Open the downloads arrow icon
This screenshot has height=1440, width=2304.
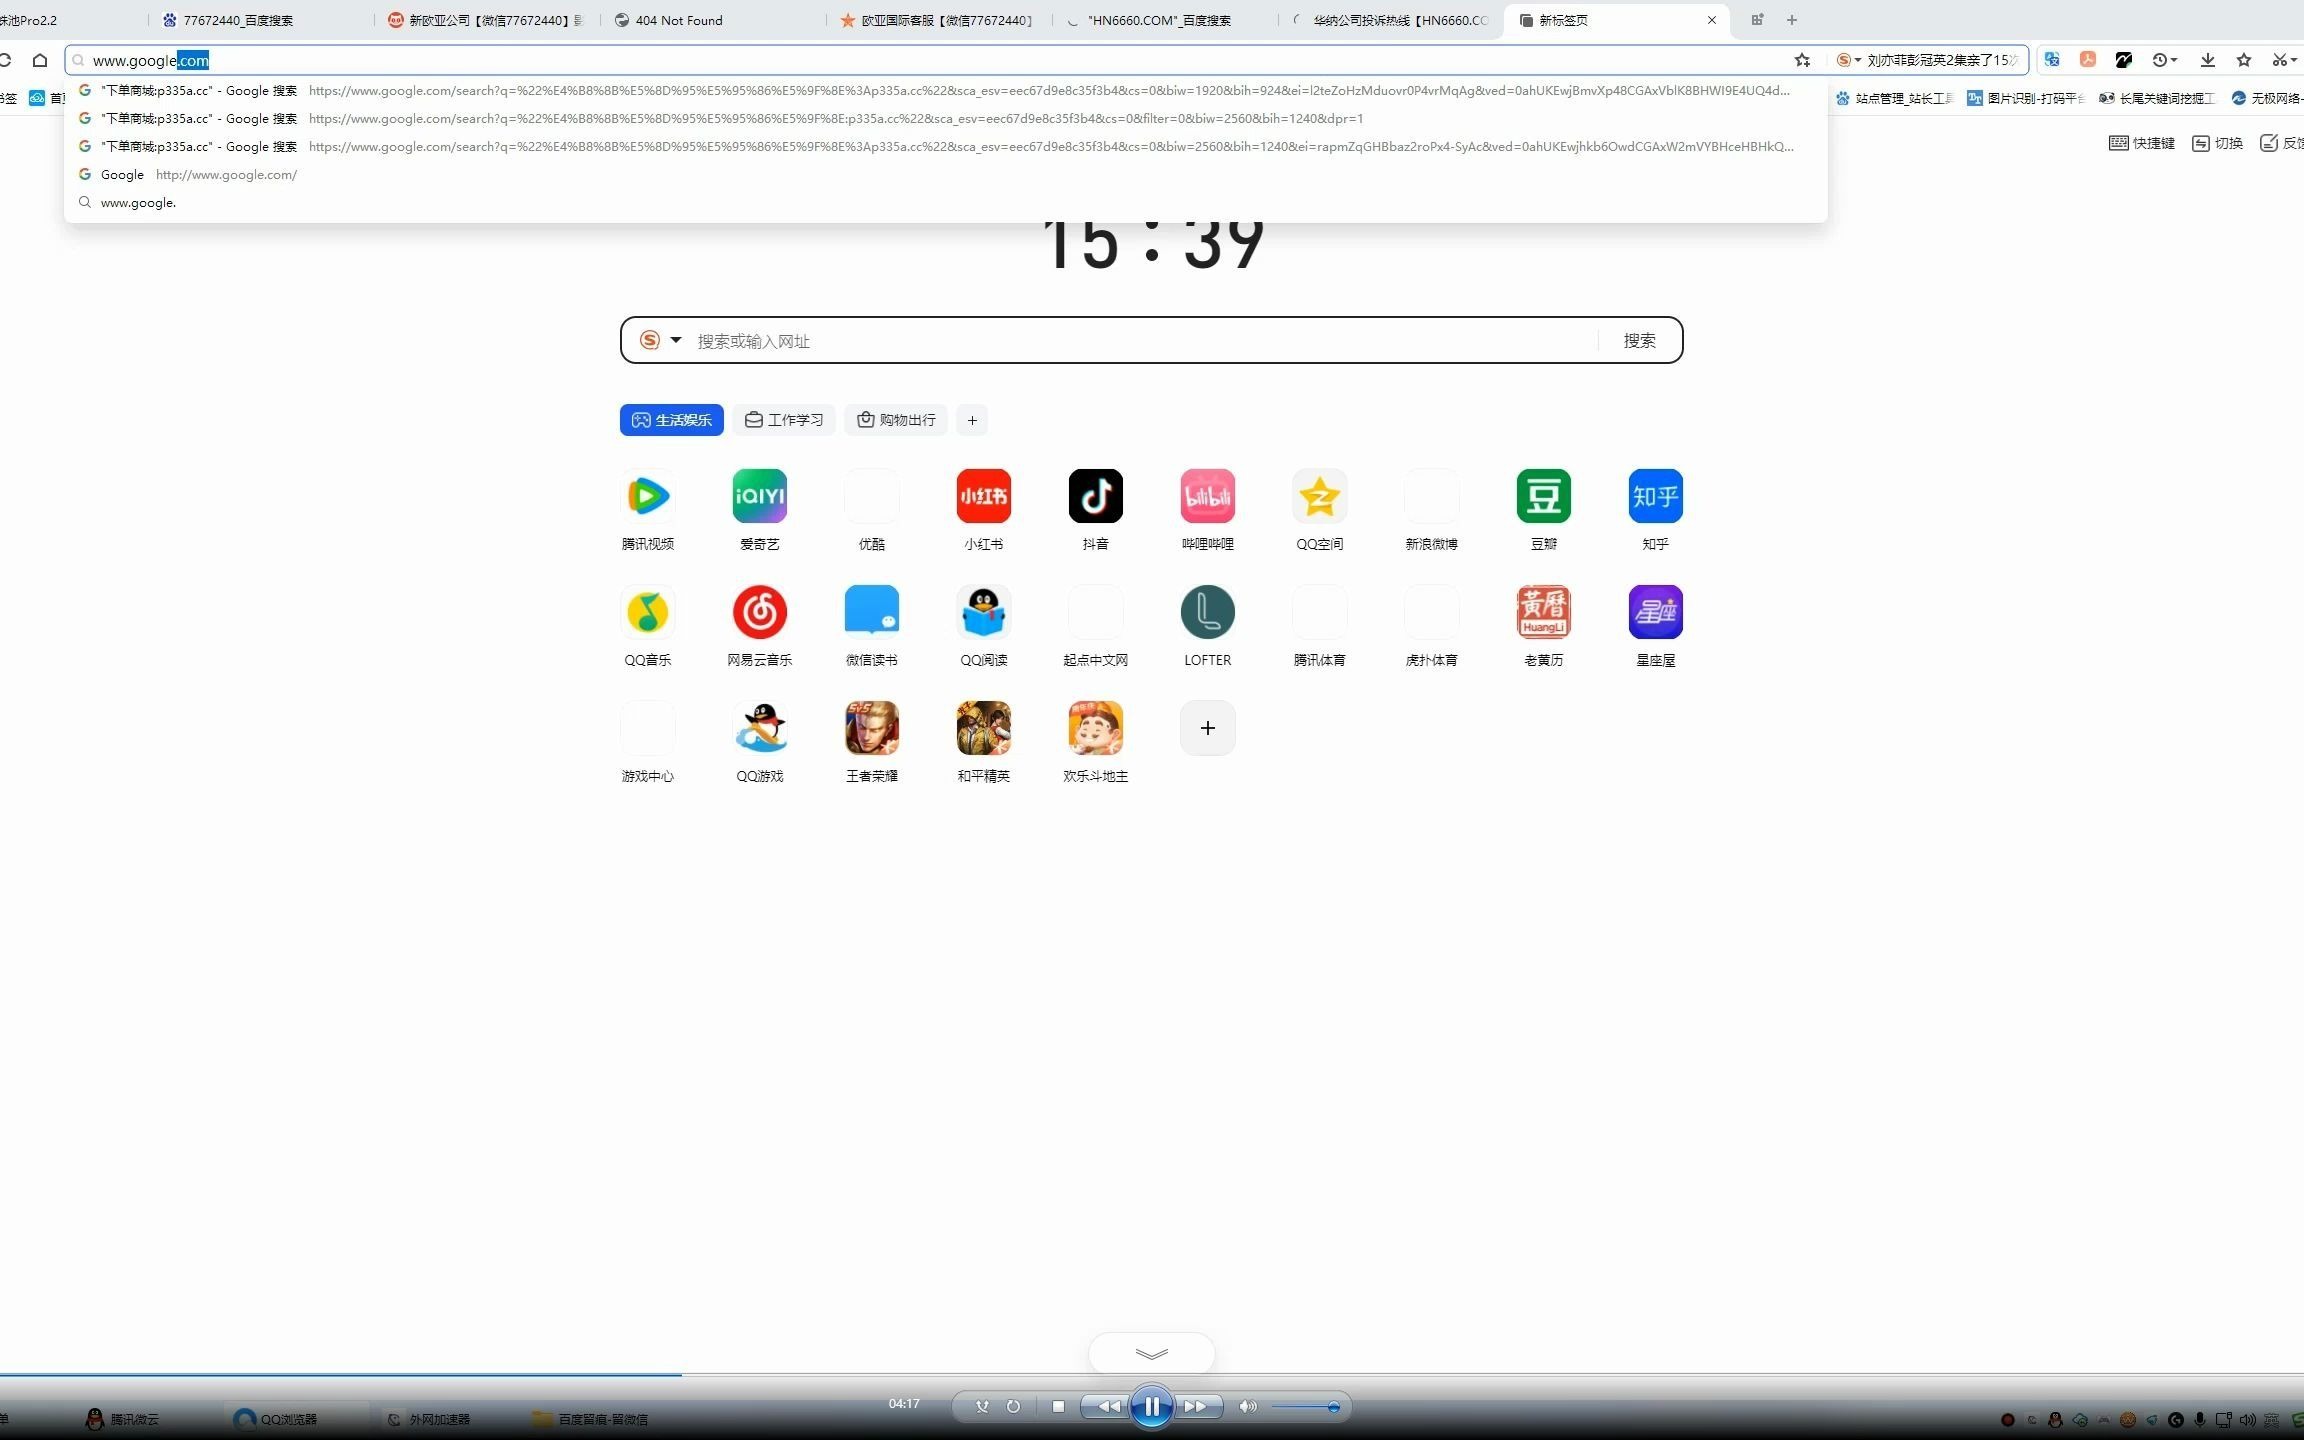(x=2208, y=60)
